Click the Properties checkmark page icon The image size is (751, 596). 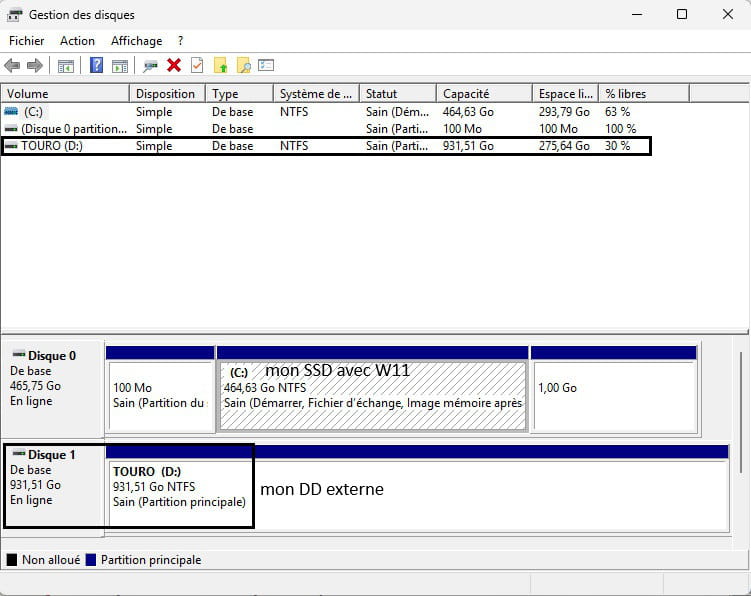pyautogui.click(x=197, y=66)
